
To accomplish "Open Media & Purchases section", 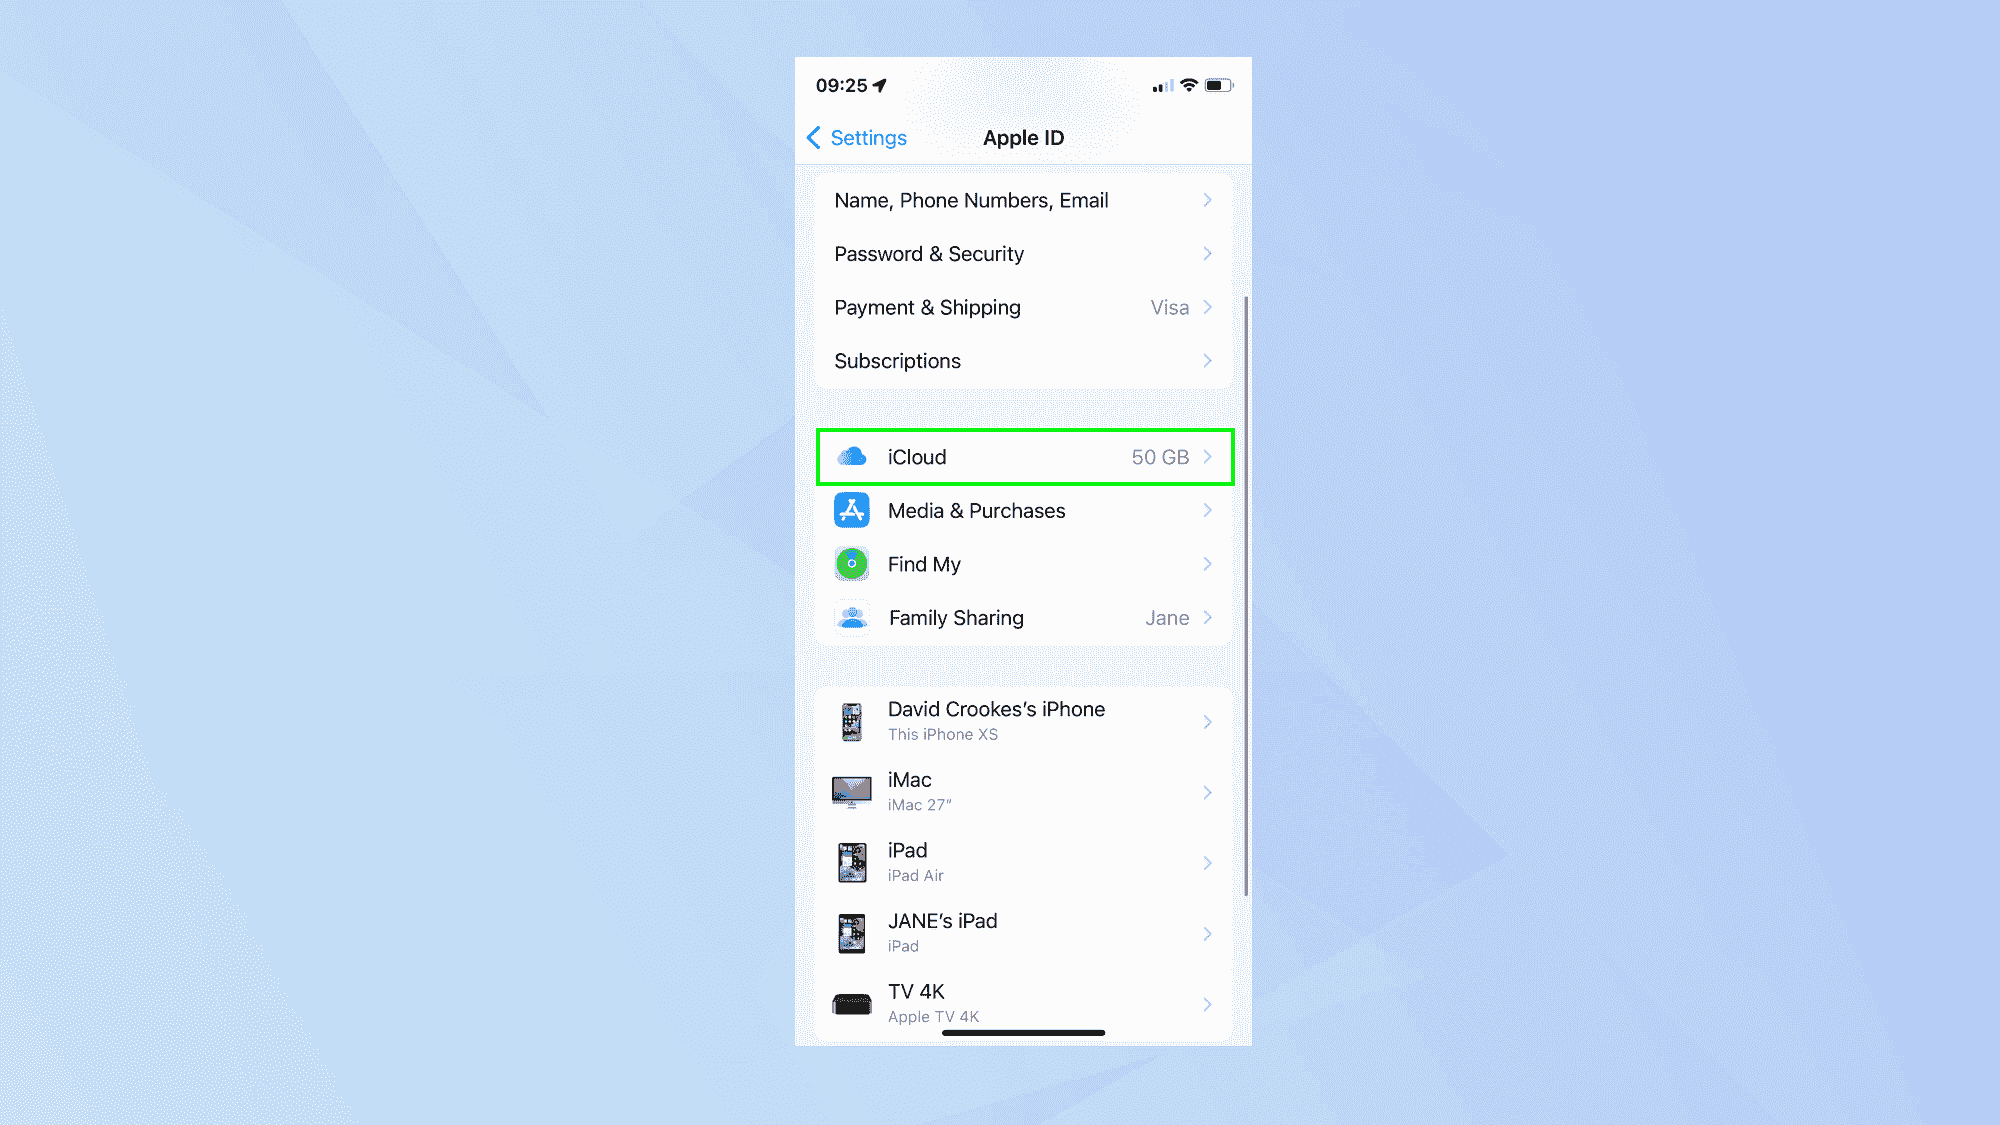I will tap(1022, 510).
